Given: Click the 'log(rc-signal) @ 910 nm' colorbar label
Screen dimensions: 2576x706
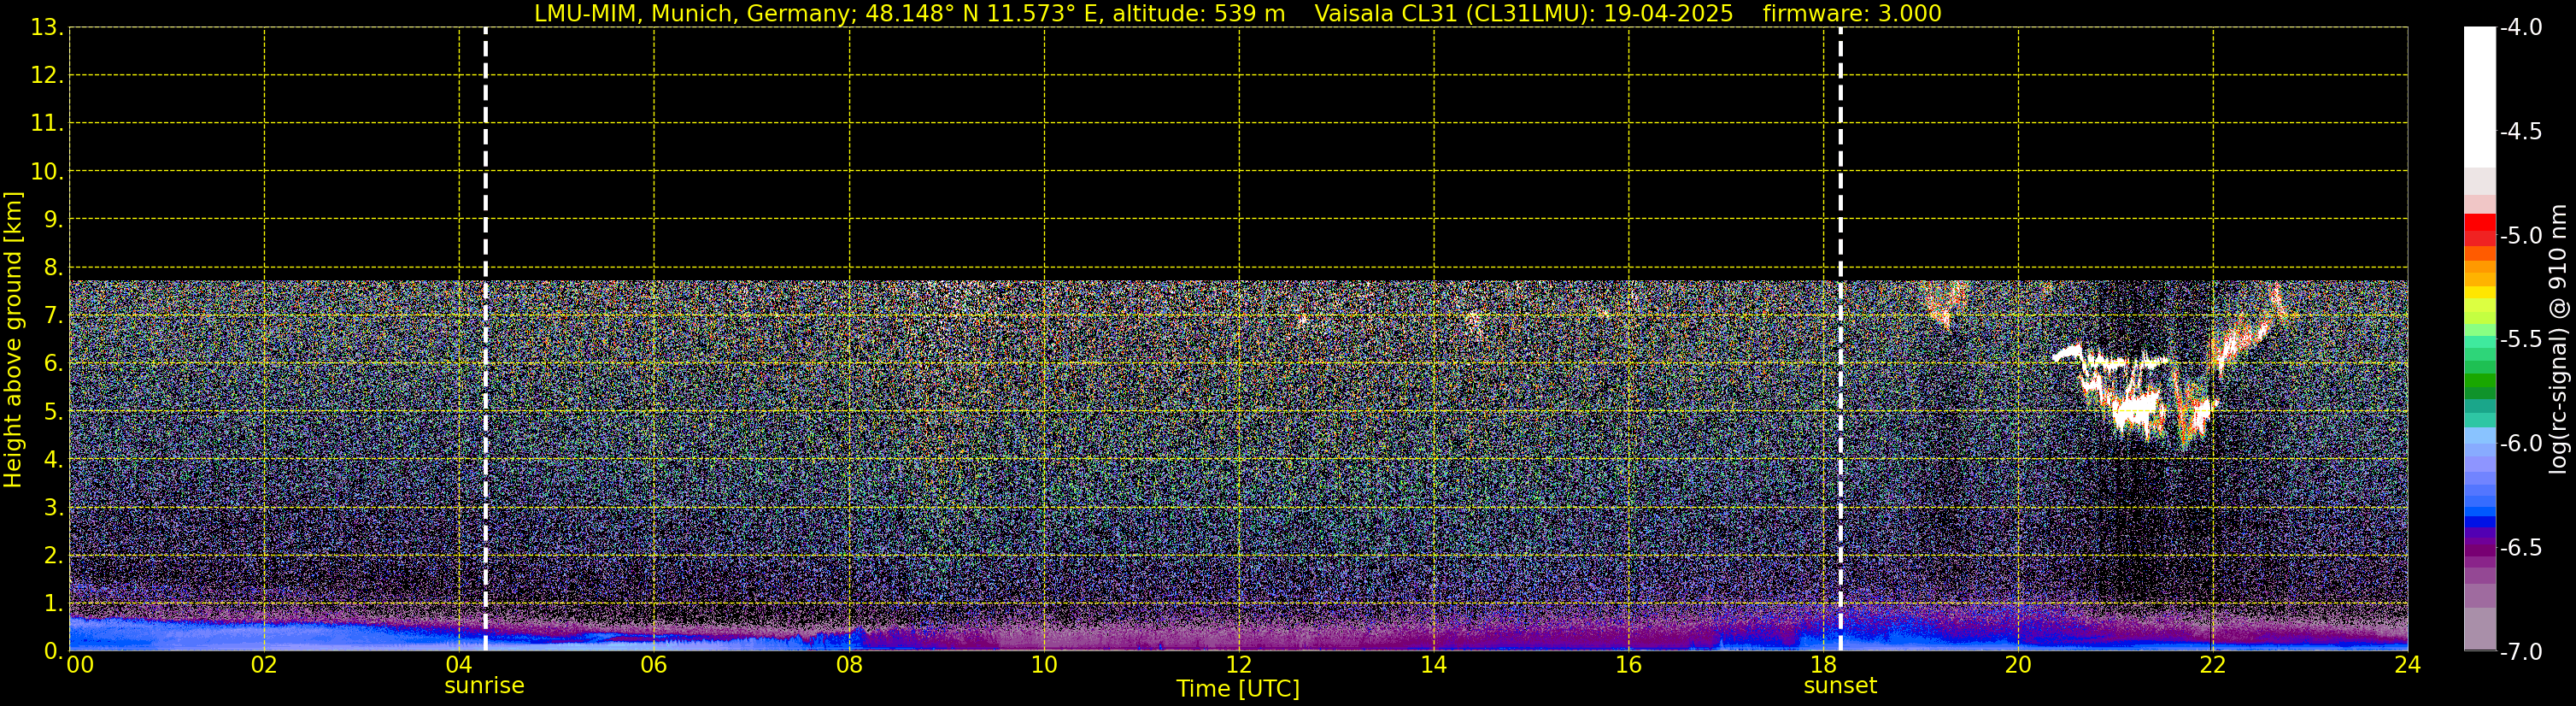Looking at the screenshot, I should coord(2559,340).
